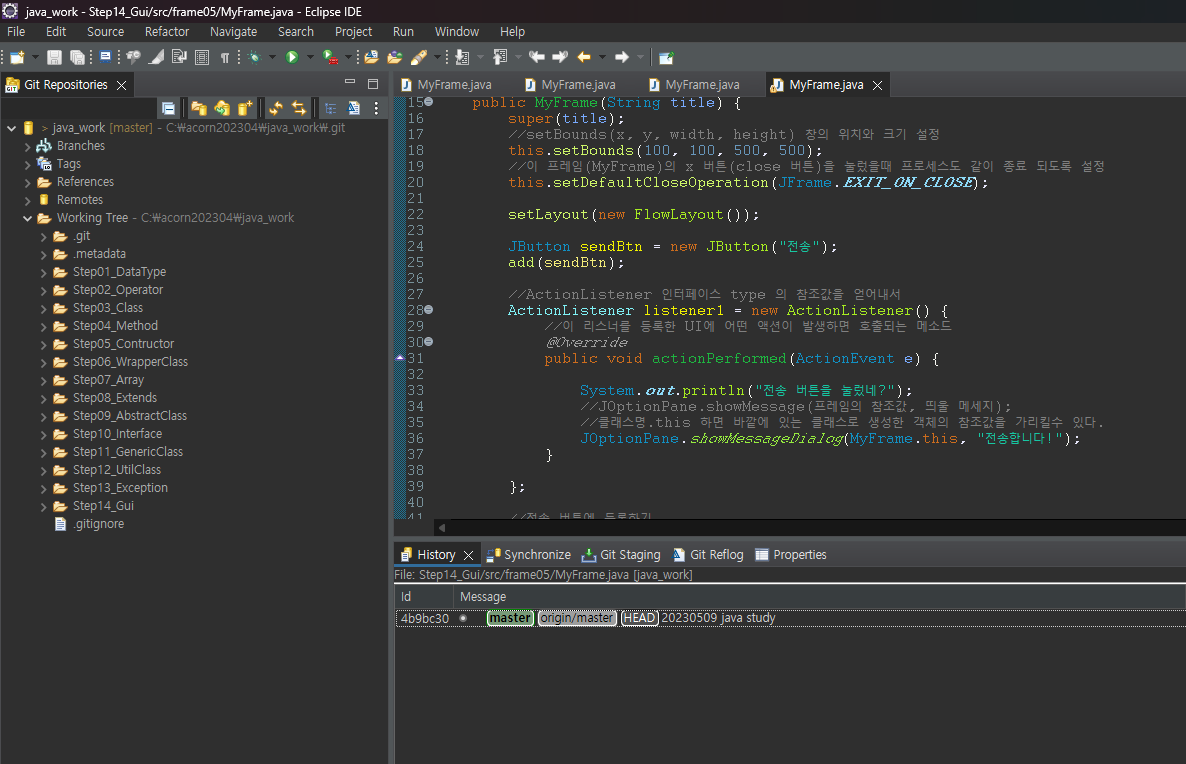Collapse the Working Tree node
1186x764 pixels.
point(28,218)
